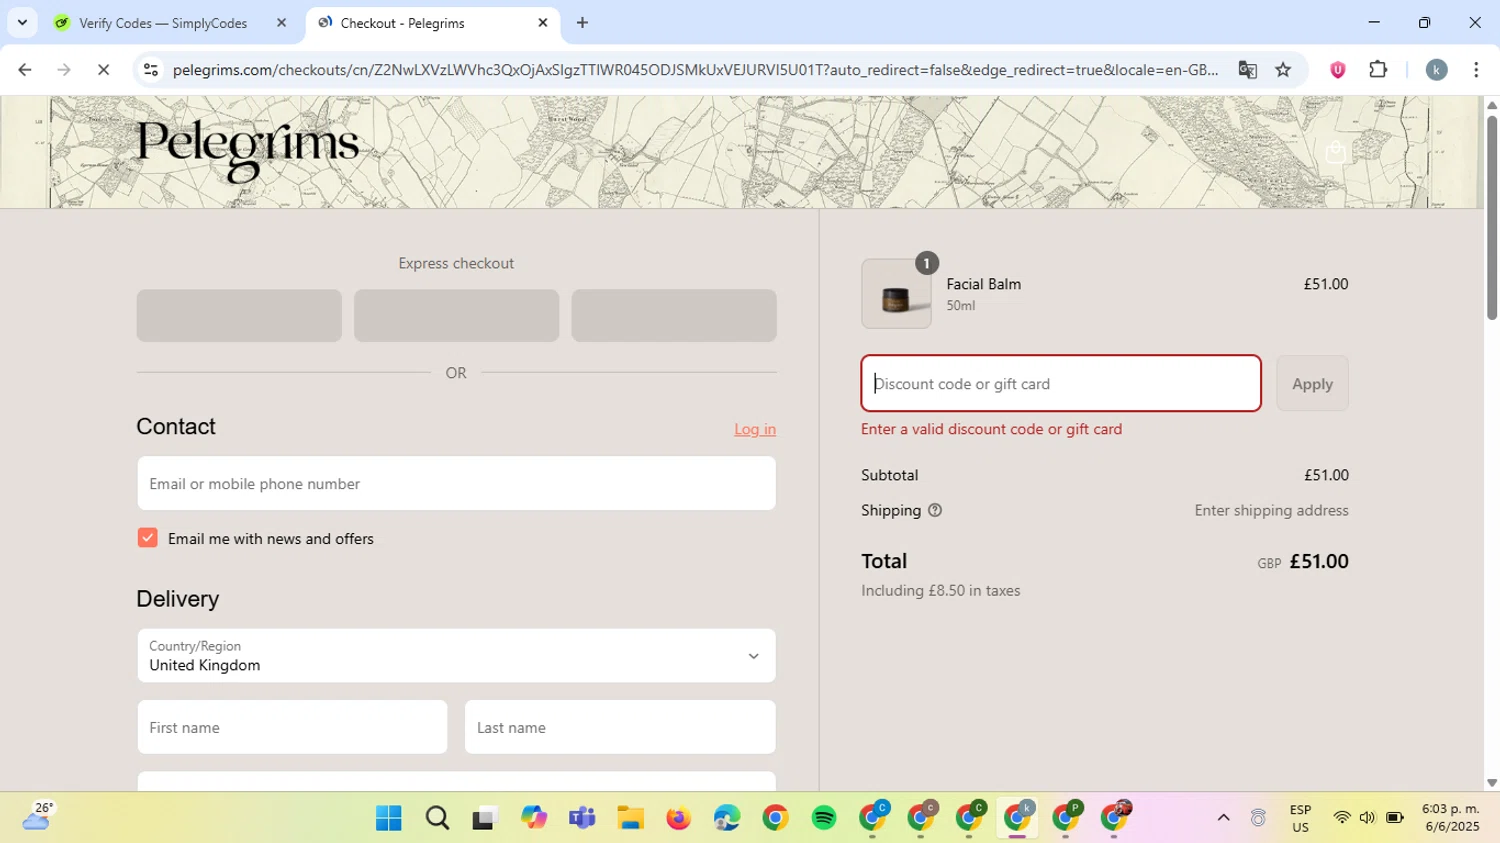
Task: Switch to Verify Codes — SimplyCodes tab
Action: click(162, 22)
